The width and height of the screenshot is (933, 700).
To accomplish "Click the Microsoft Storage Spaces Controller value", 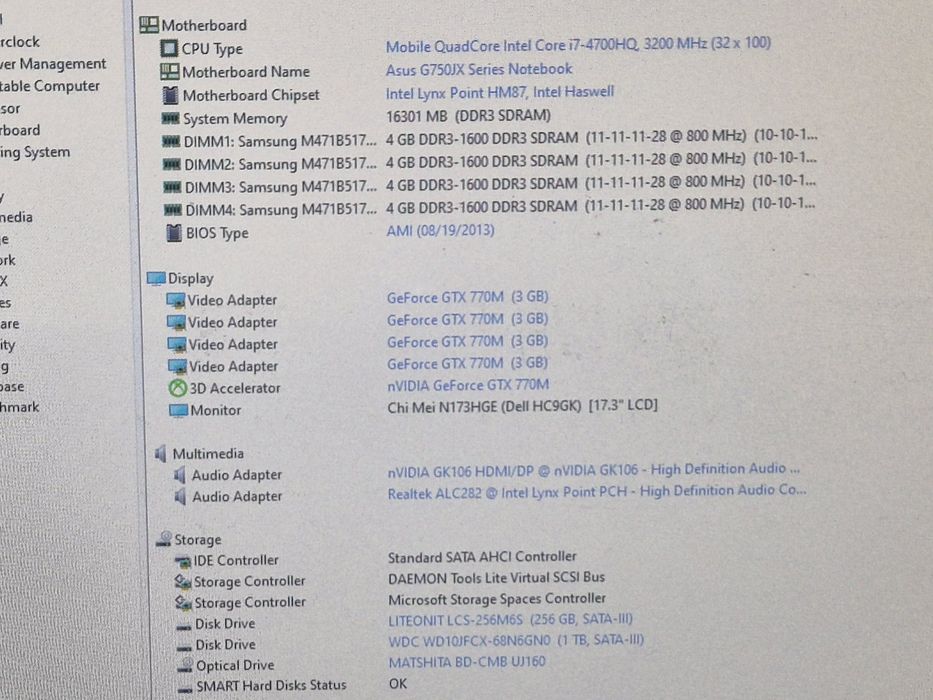I will coord(497,599).
